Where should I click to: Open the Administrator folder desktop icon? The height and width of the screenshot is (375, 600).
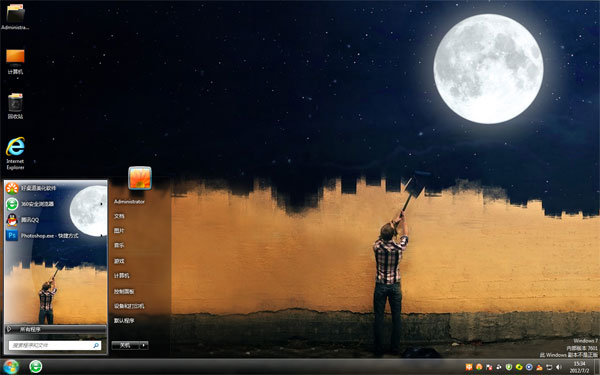[15, 16]
